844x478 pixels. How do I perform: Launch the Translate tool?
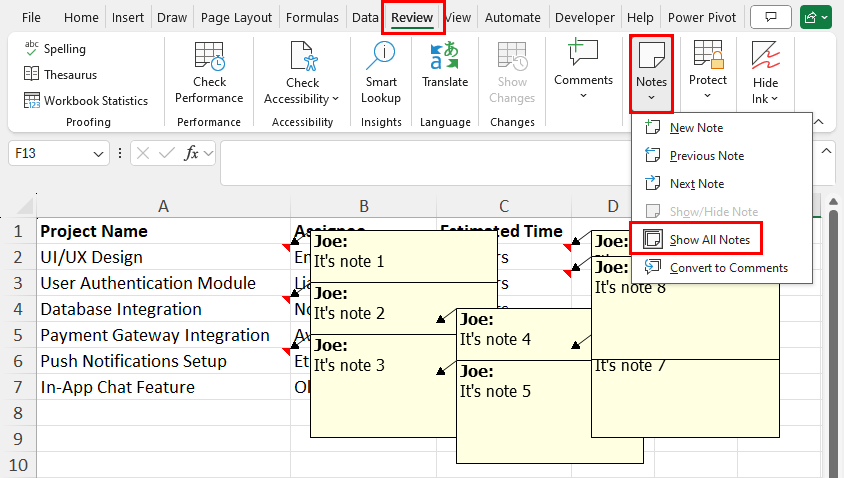coord(445,65)
